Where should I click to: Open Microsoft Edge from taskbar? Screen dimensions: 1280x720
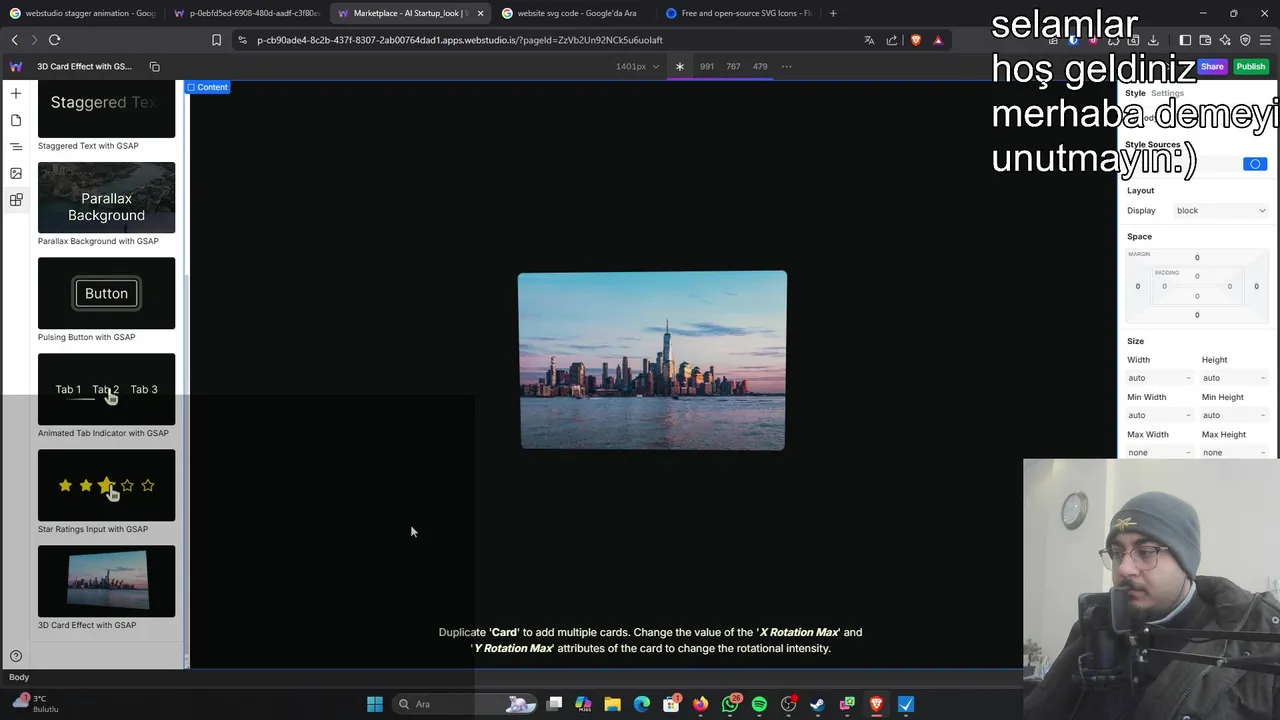(642, 704)
